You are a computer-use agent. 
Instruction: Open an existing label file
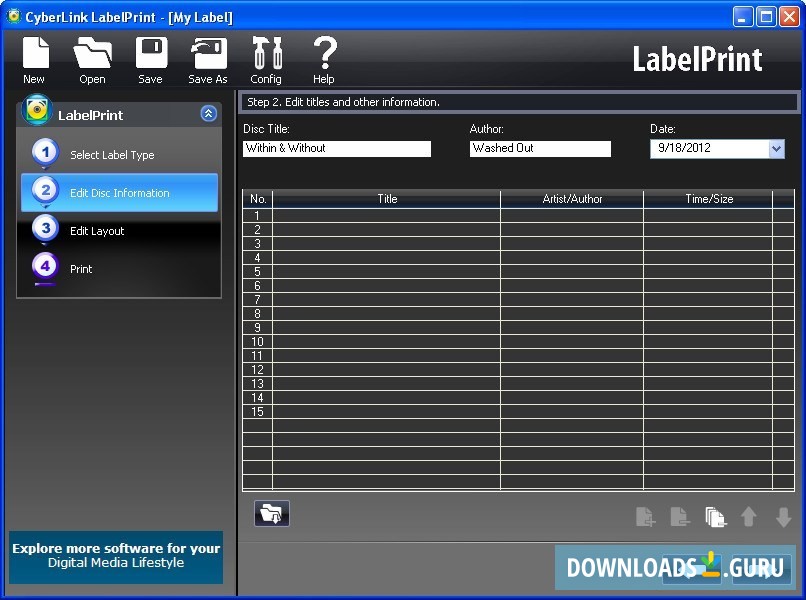(92, 57)
